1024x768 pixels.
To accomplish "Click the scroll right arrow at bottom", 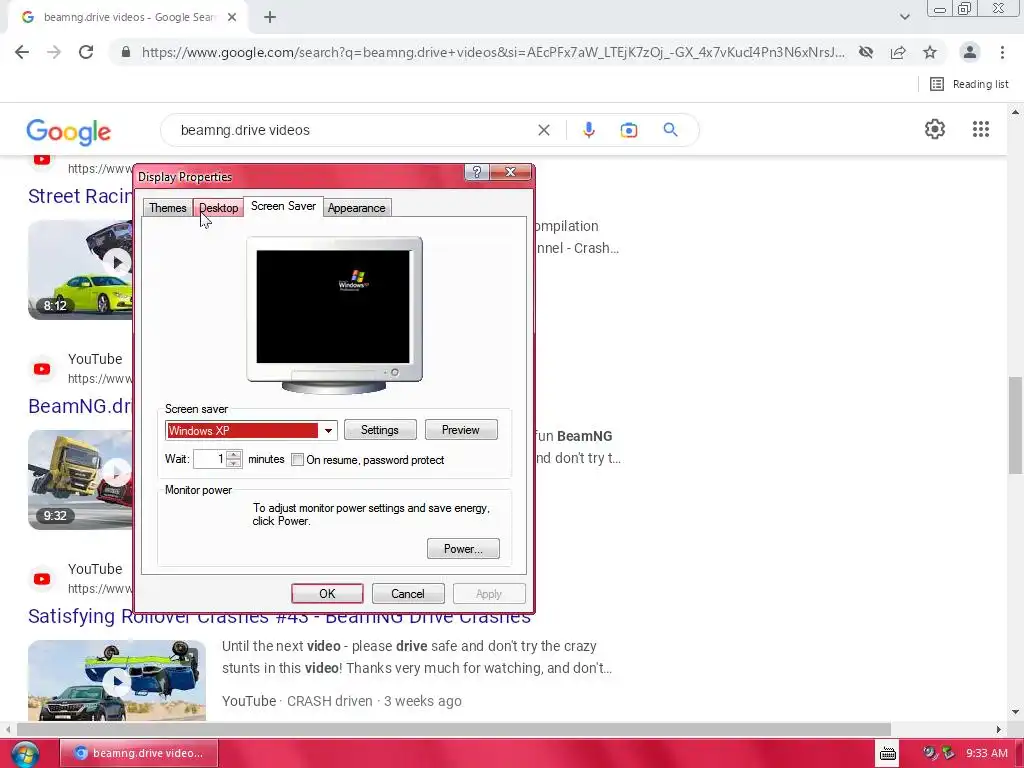I will (999, 729).
